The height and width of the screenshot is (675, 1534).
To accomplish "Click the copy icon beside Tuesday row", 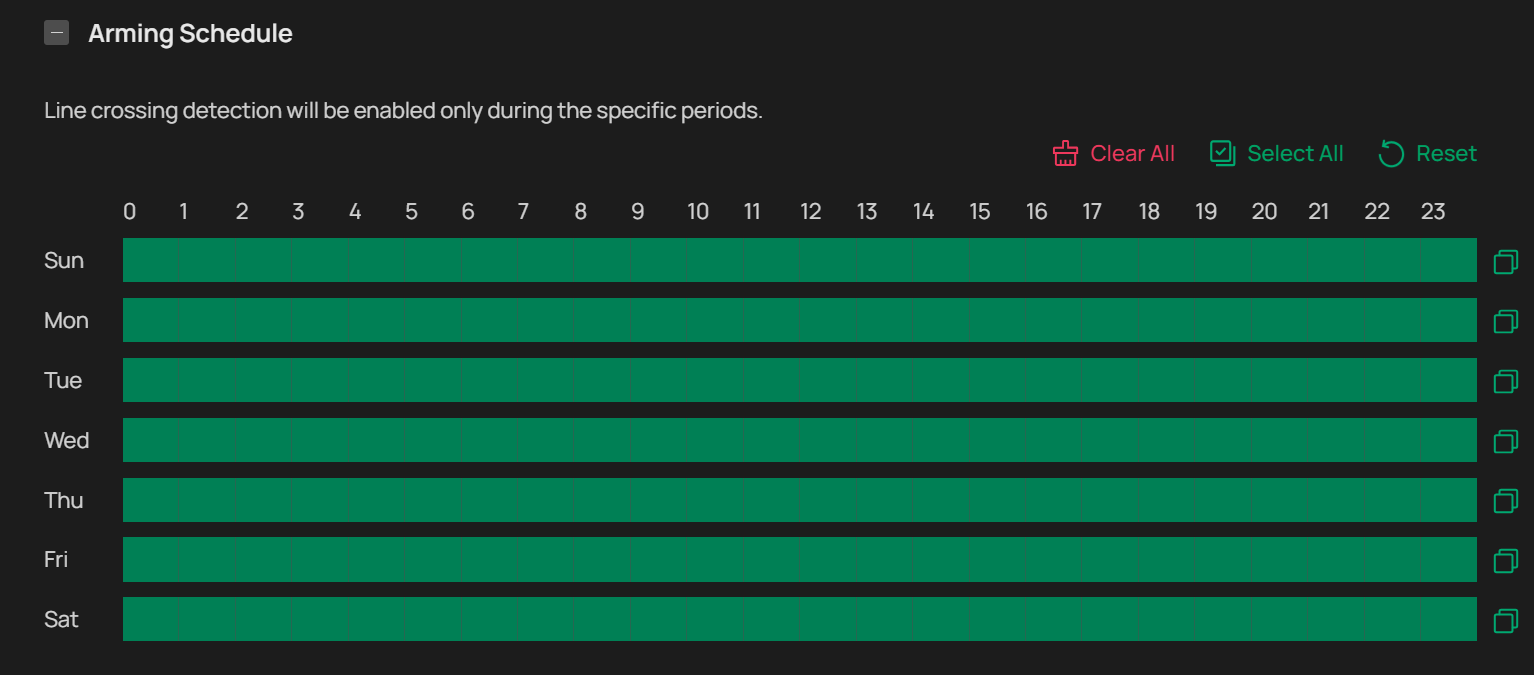I will pos(1505,381).
